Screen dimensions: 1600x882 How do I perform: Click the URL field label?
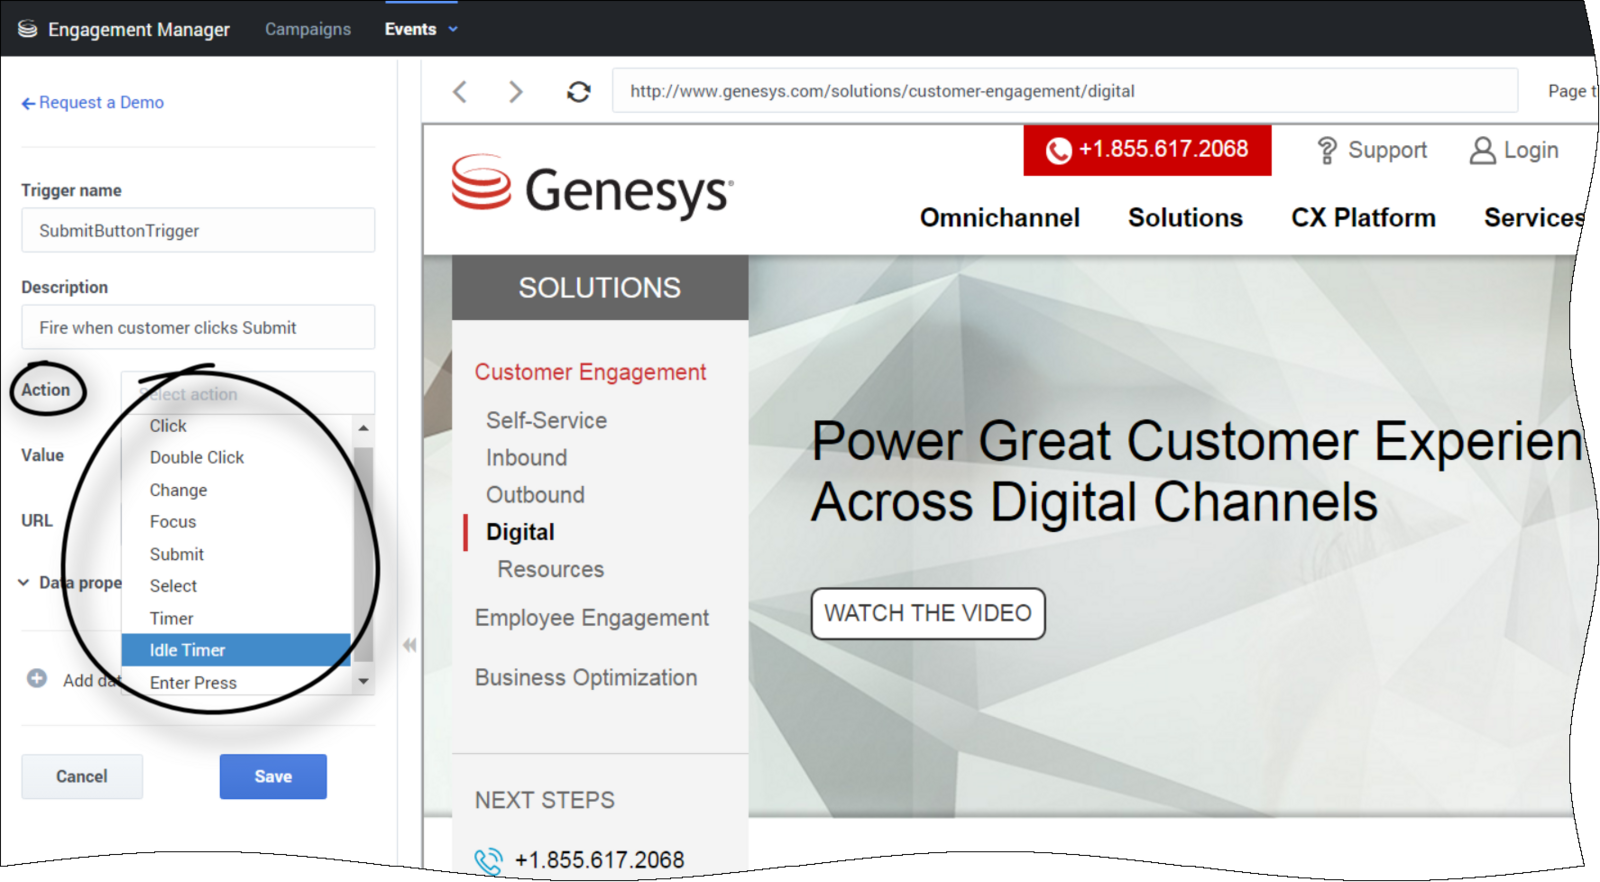[37, 520]
